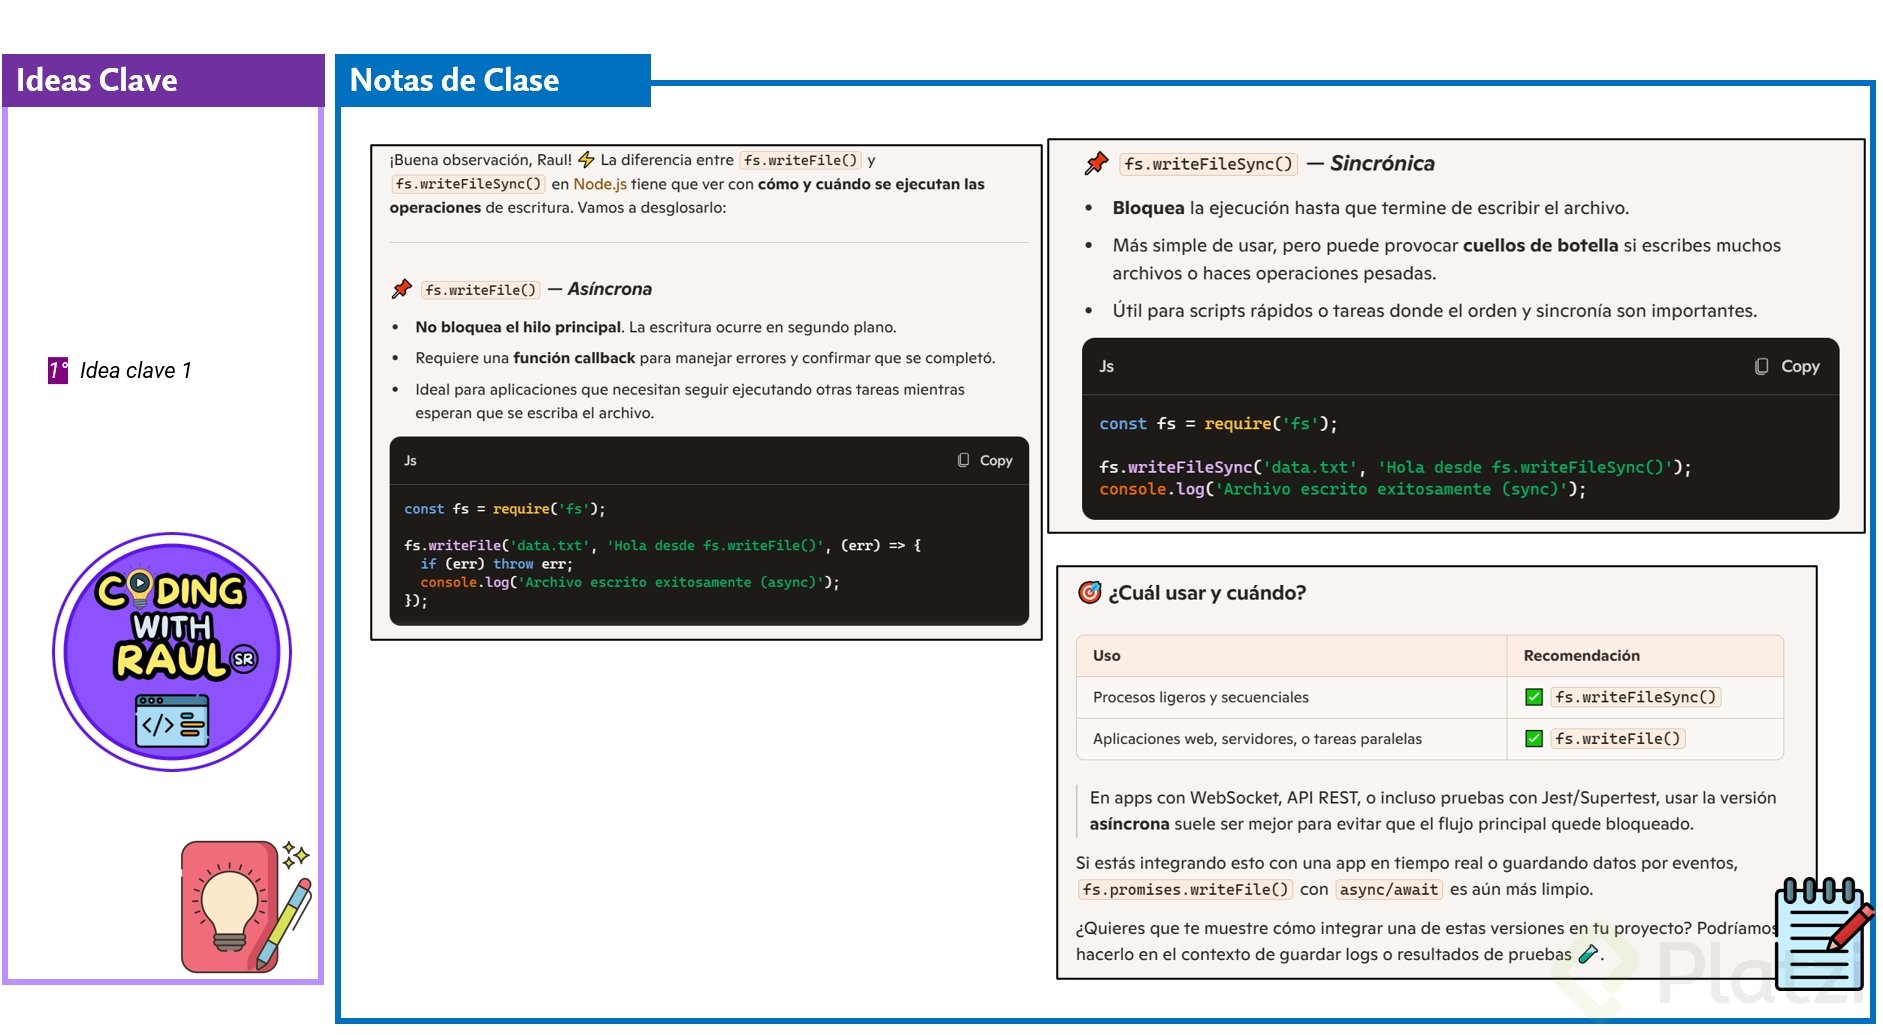This screenshot has width=1883, height=1035.
Task: Click the 'función callback' bullet text
Action: tap(574, 358)
